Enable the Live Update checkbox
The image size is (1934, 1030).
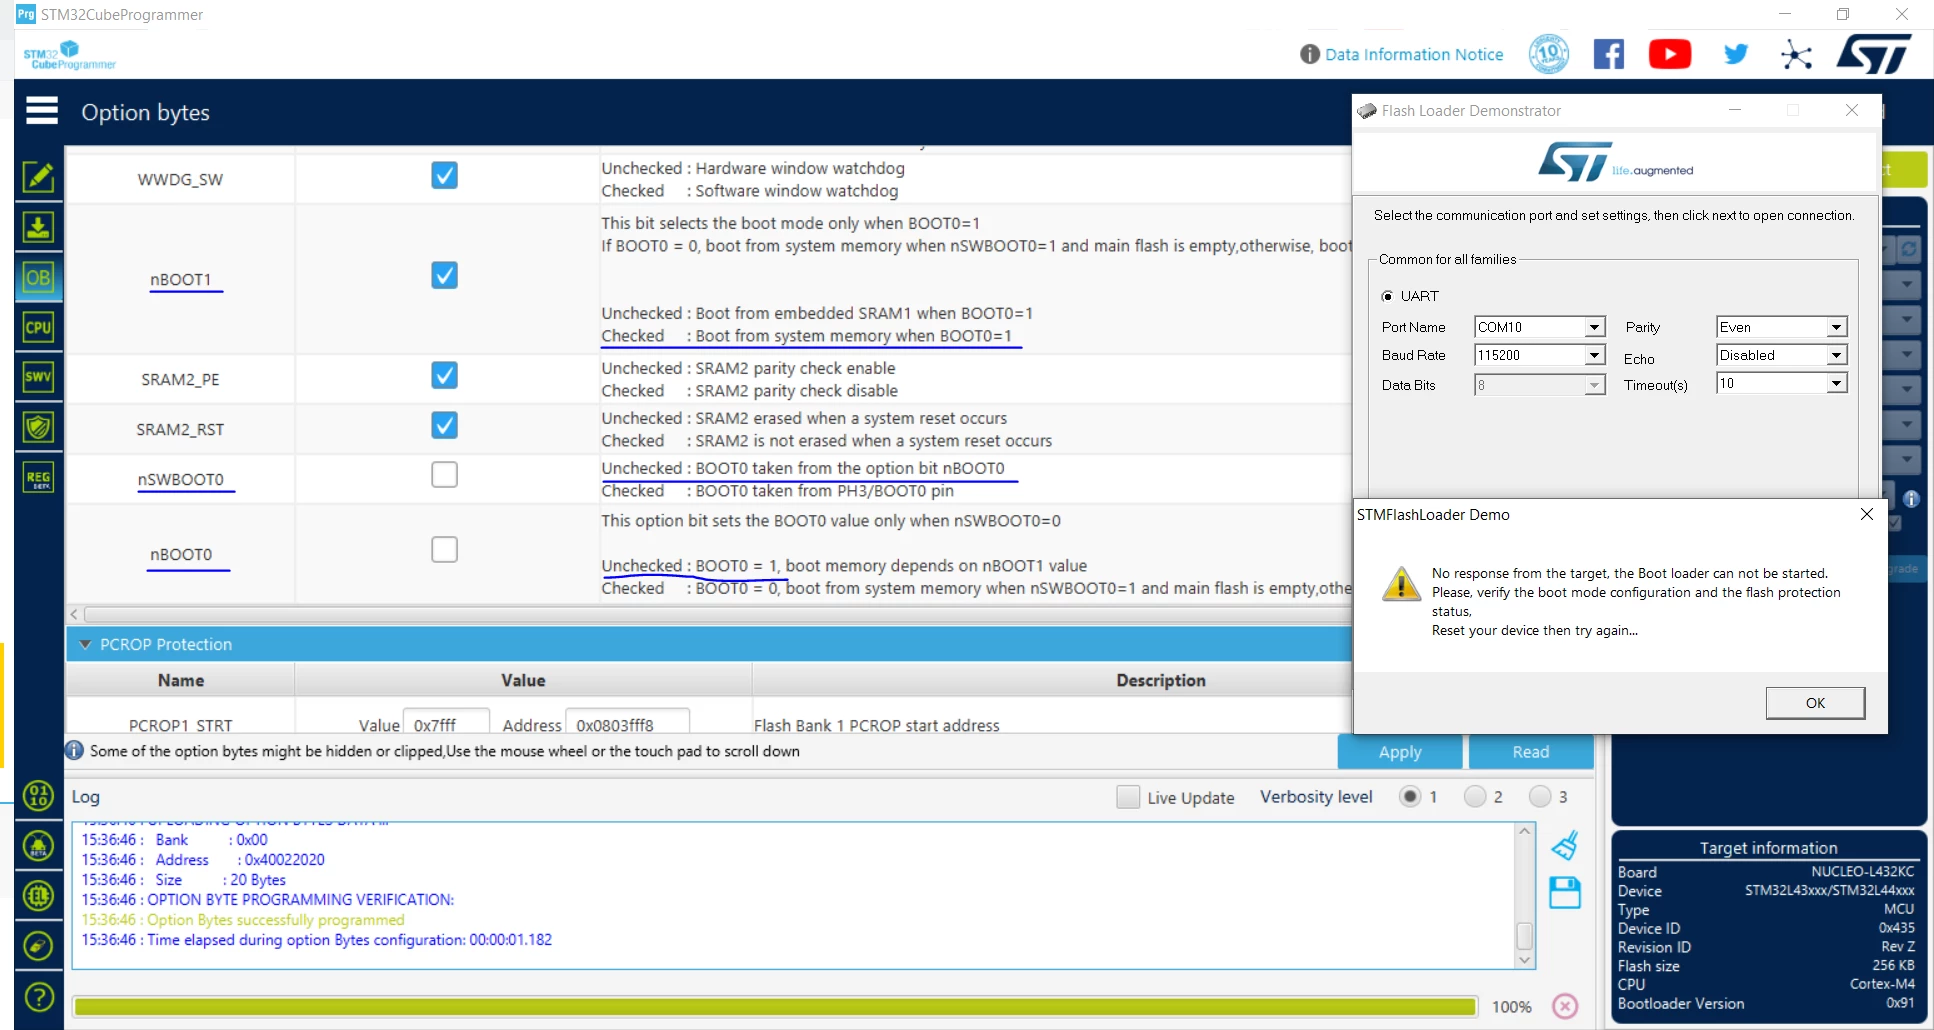pos(1128,797)
